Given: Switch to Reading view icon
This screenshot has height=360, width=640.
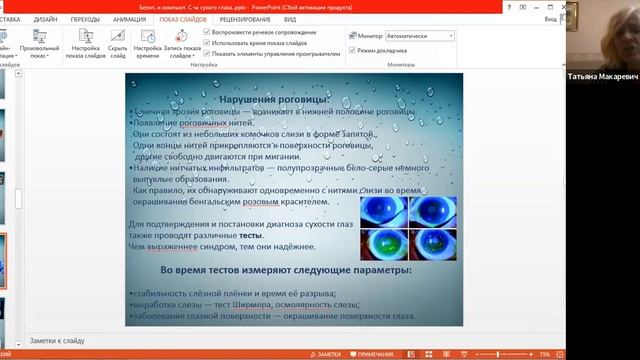Looking at the screenshot, I should pos(446,354).
